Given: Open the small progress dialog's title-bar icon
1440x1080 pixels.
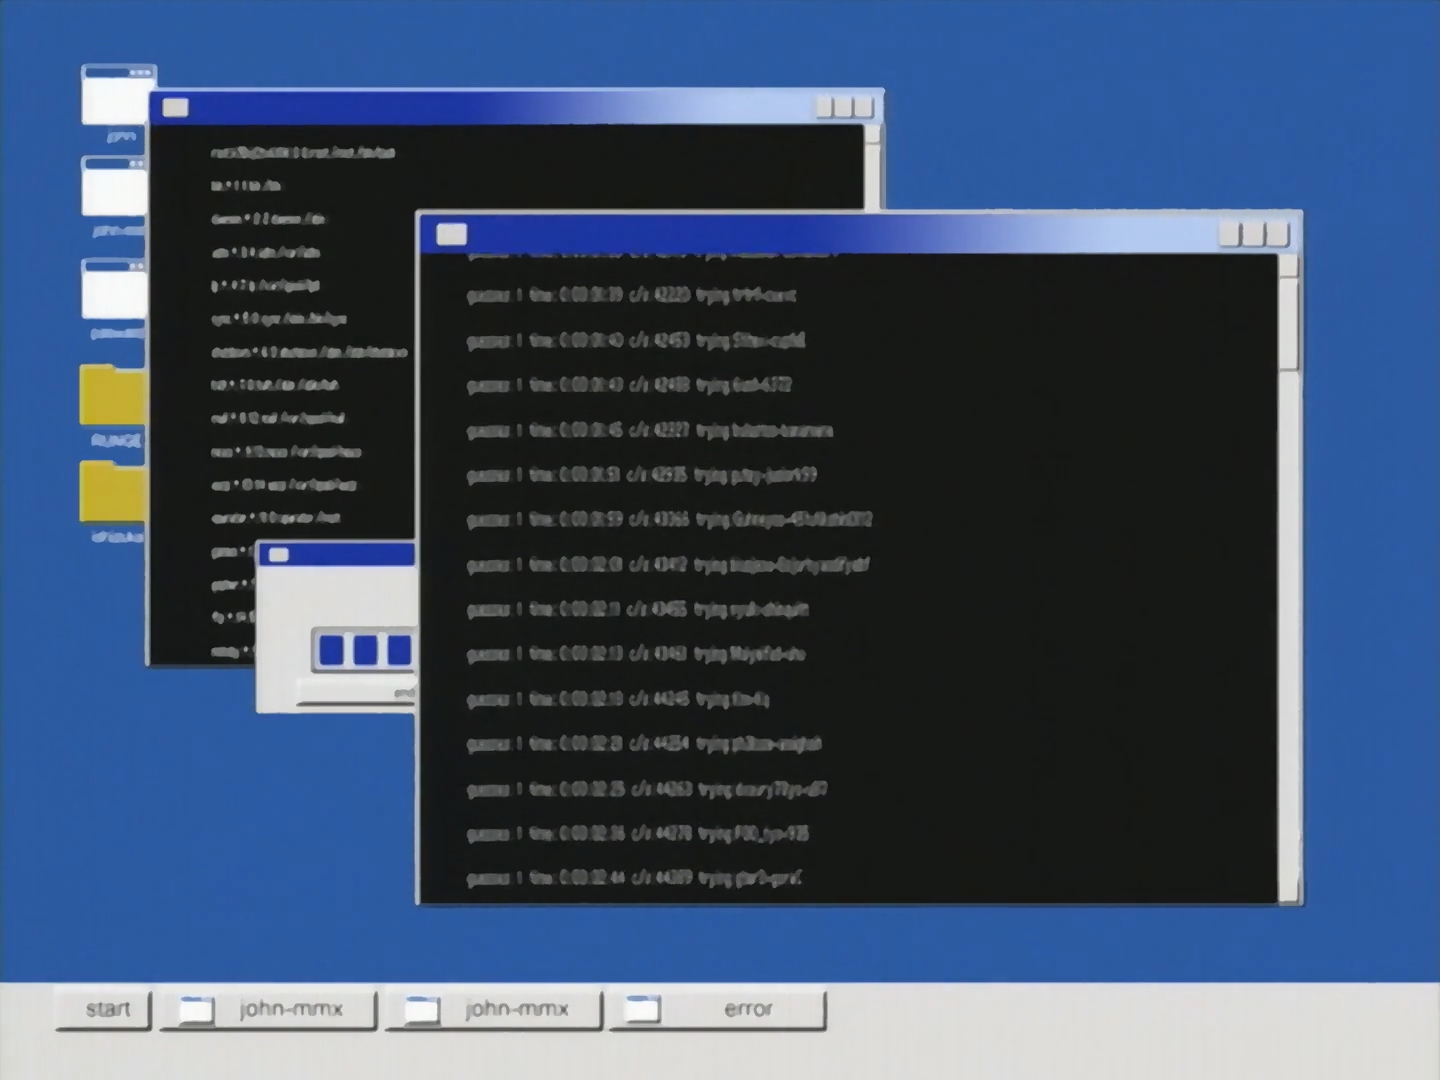Looking at the screenshot, I should click(x=279, y=555).
